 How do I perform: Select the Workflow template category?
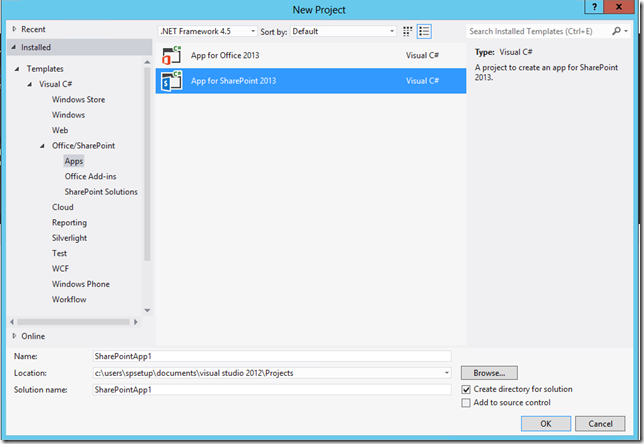69,299
